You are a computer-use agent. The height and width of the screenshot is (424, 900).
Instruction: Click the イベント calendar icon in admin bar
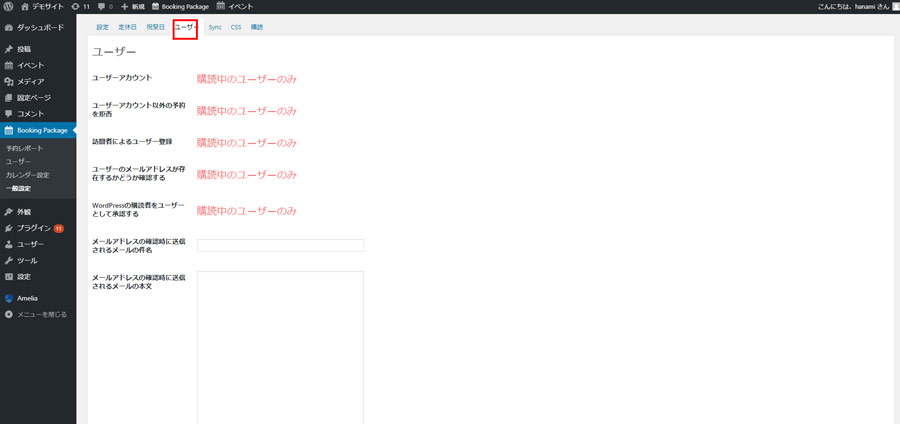click(220, 6)
